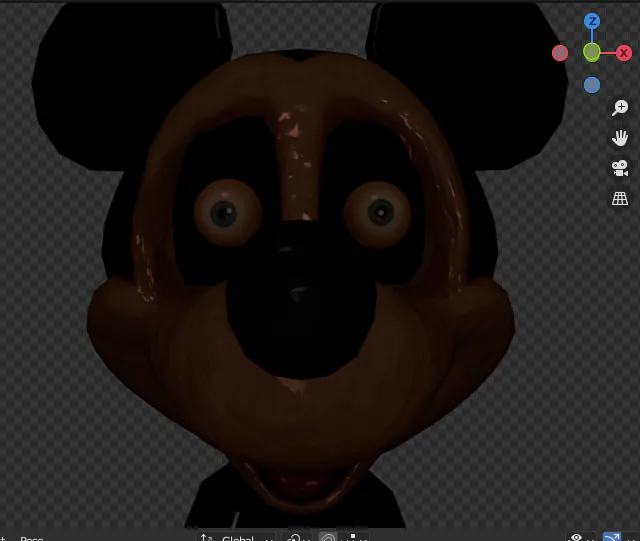The width and height of the screenshot is (640, 541).
Task: Click the hand pan view icon
Action: [x=620, y=138]
